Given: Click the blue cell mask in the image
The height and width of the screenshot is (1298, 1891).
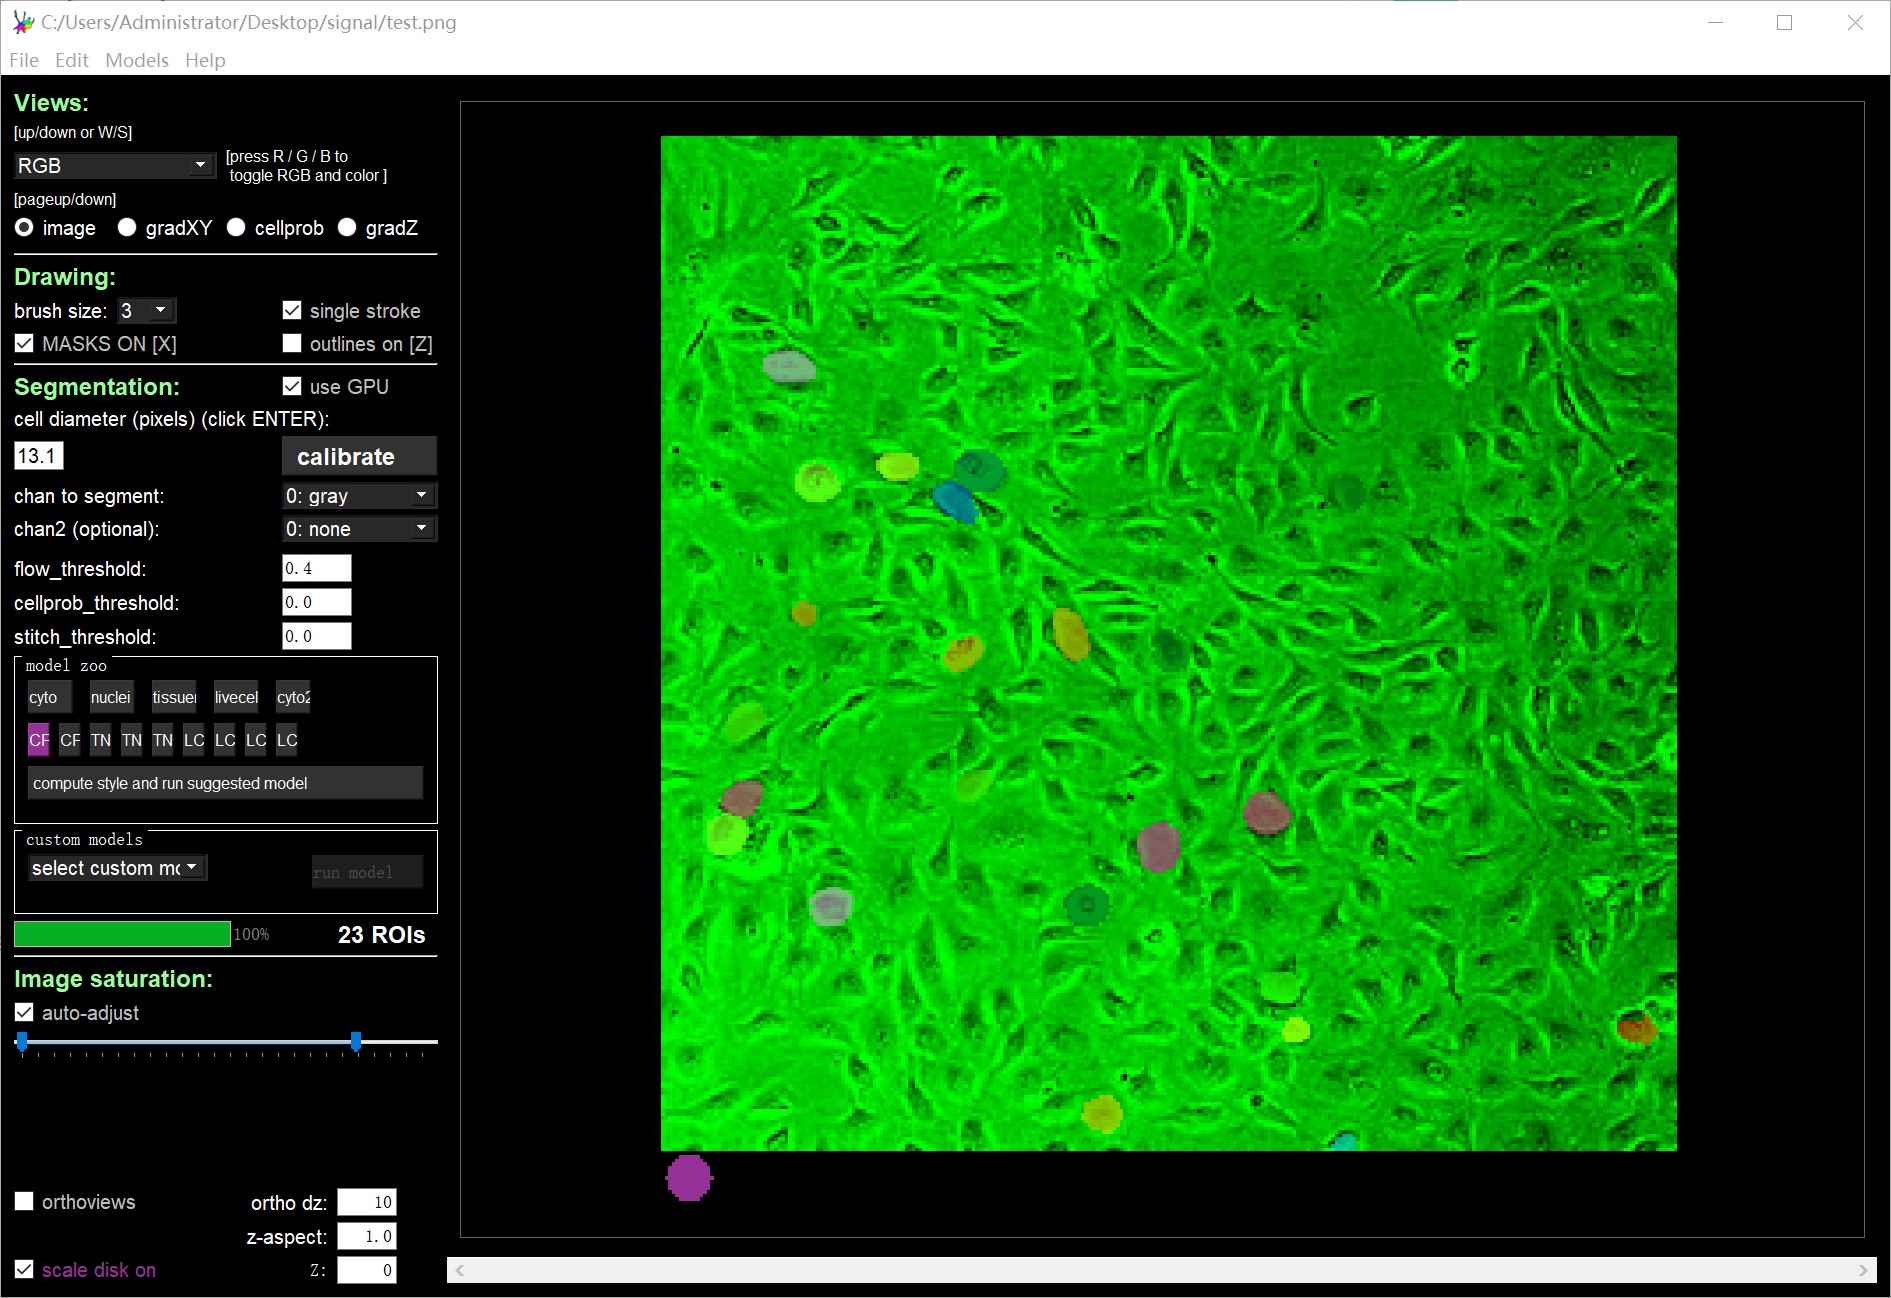Looking at the screenshot, I should (955, 502).
